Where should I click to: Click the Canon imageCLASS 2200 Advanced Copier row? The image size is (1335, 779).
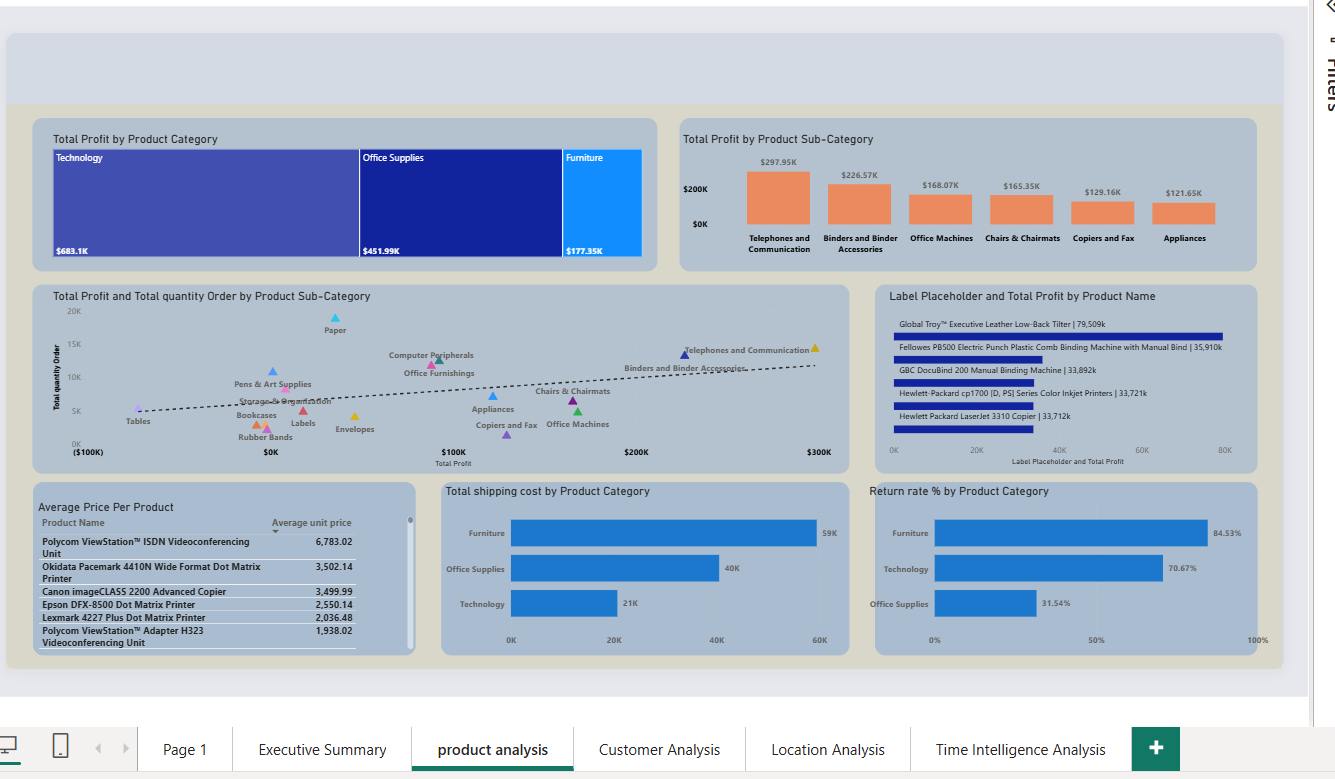tap(198, 592)
